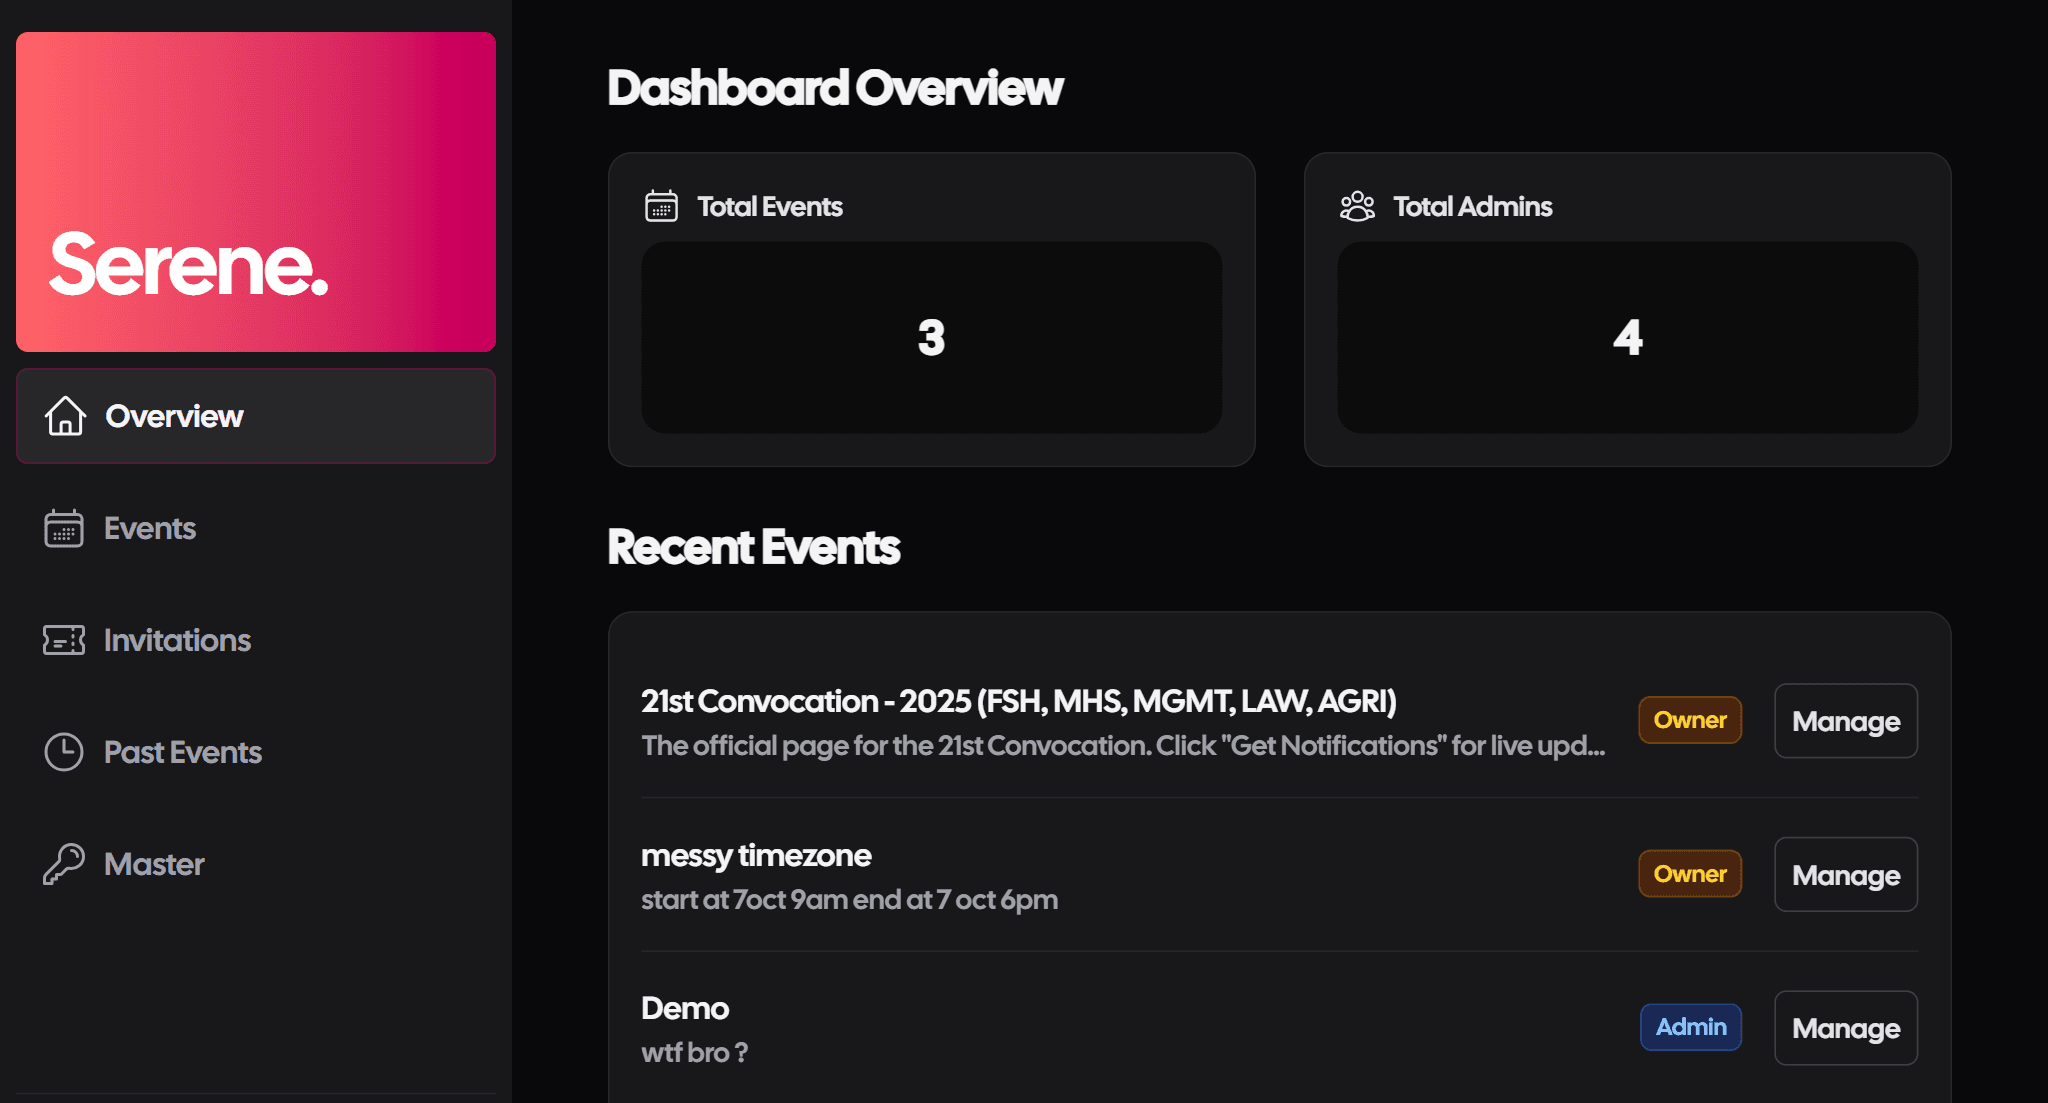Screen dimensions: 2048x1103
Task: Click Admin badge on Demo row
Action: (1691, 1027)
